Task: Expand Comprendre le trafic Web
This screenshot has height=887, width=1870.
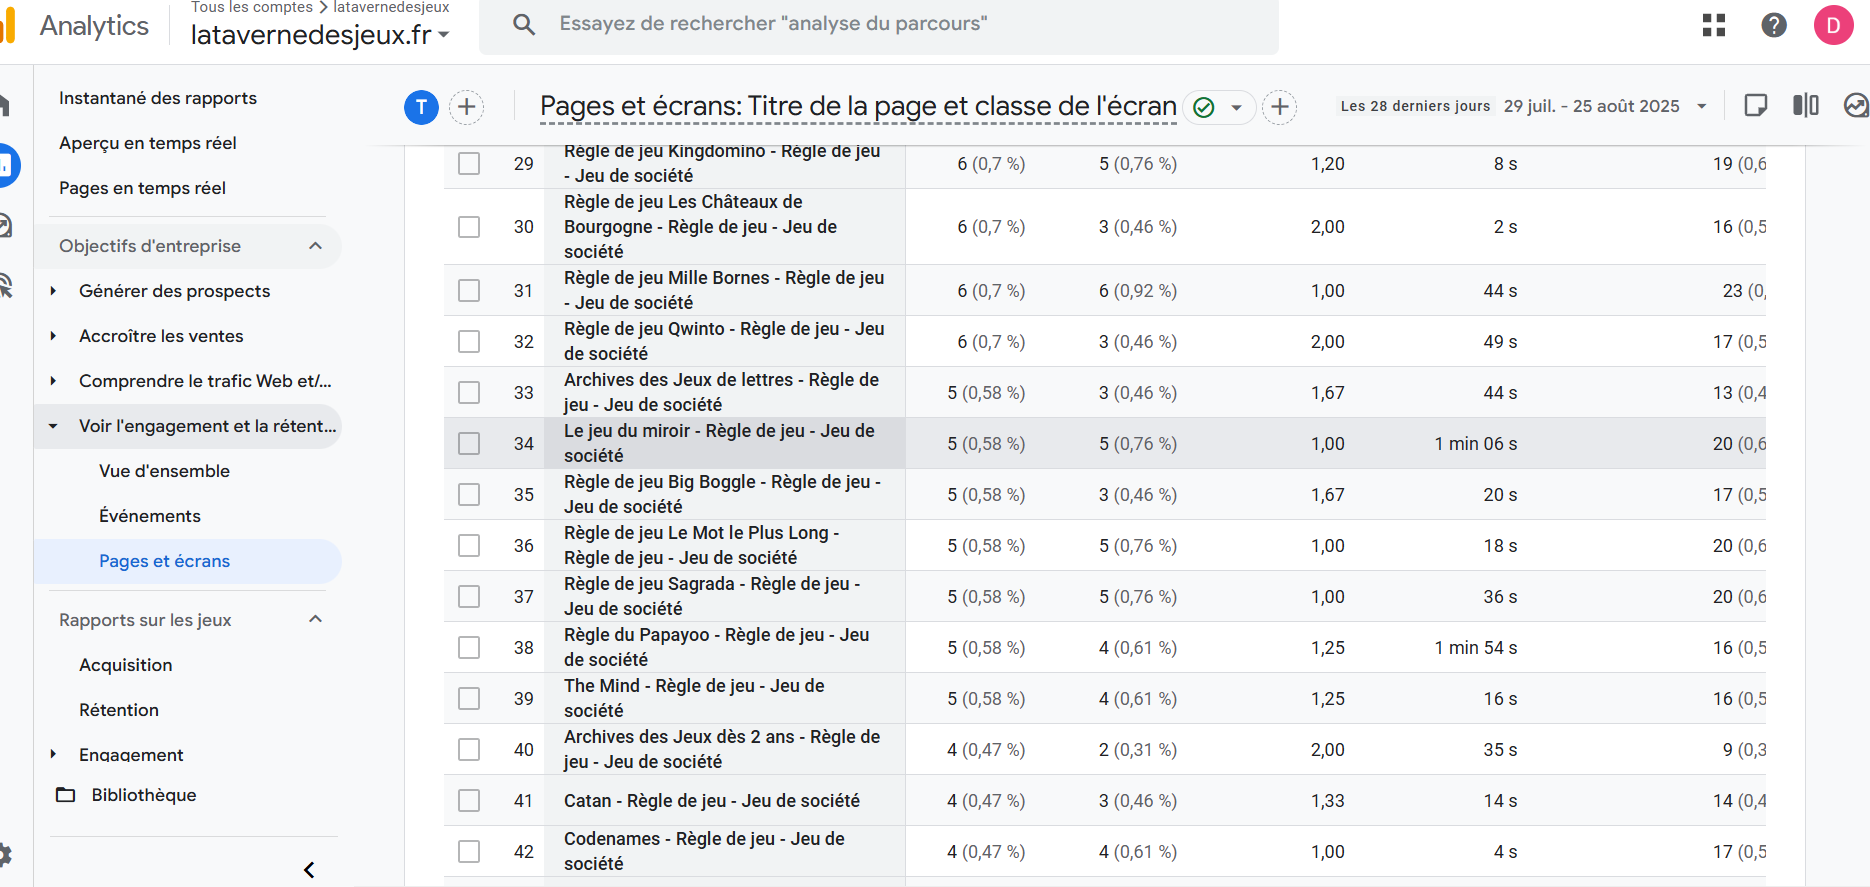Action: coord(53,381)
